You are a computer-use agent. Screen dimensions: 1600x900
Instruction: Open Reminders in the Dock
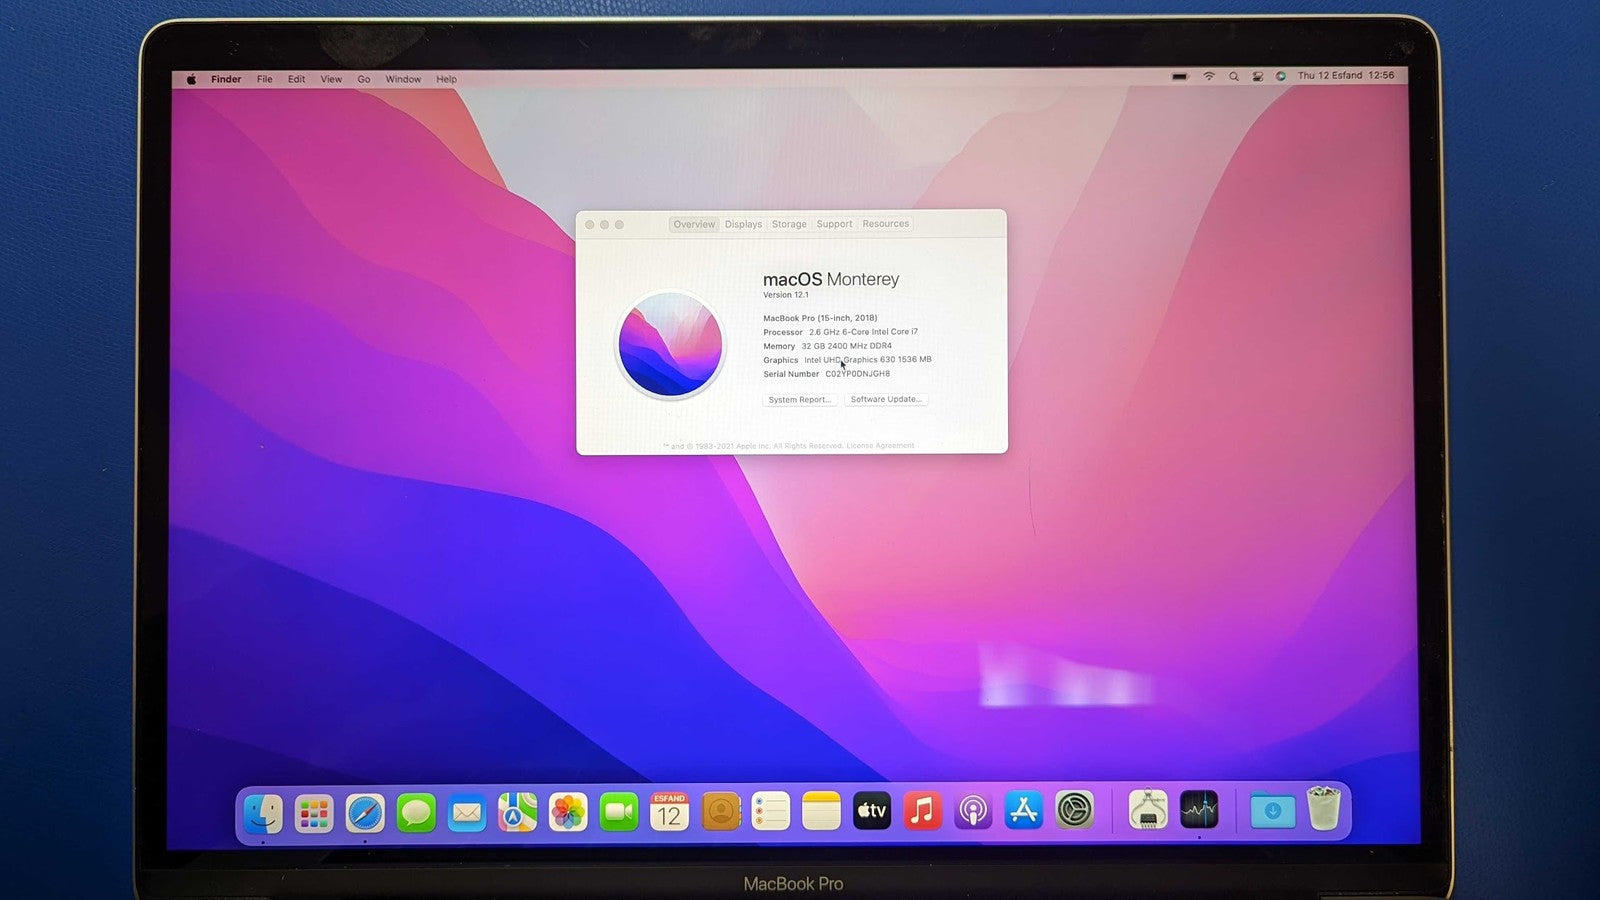(x=770, y=811)
